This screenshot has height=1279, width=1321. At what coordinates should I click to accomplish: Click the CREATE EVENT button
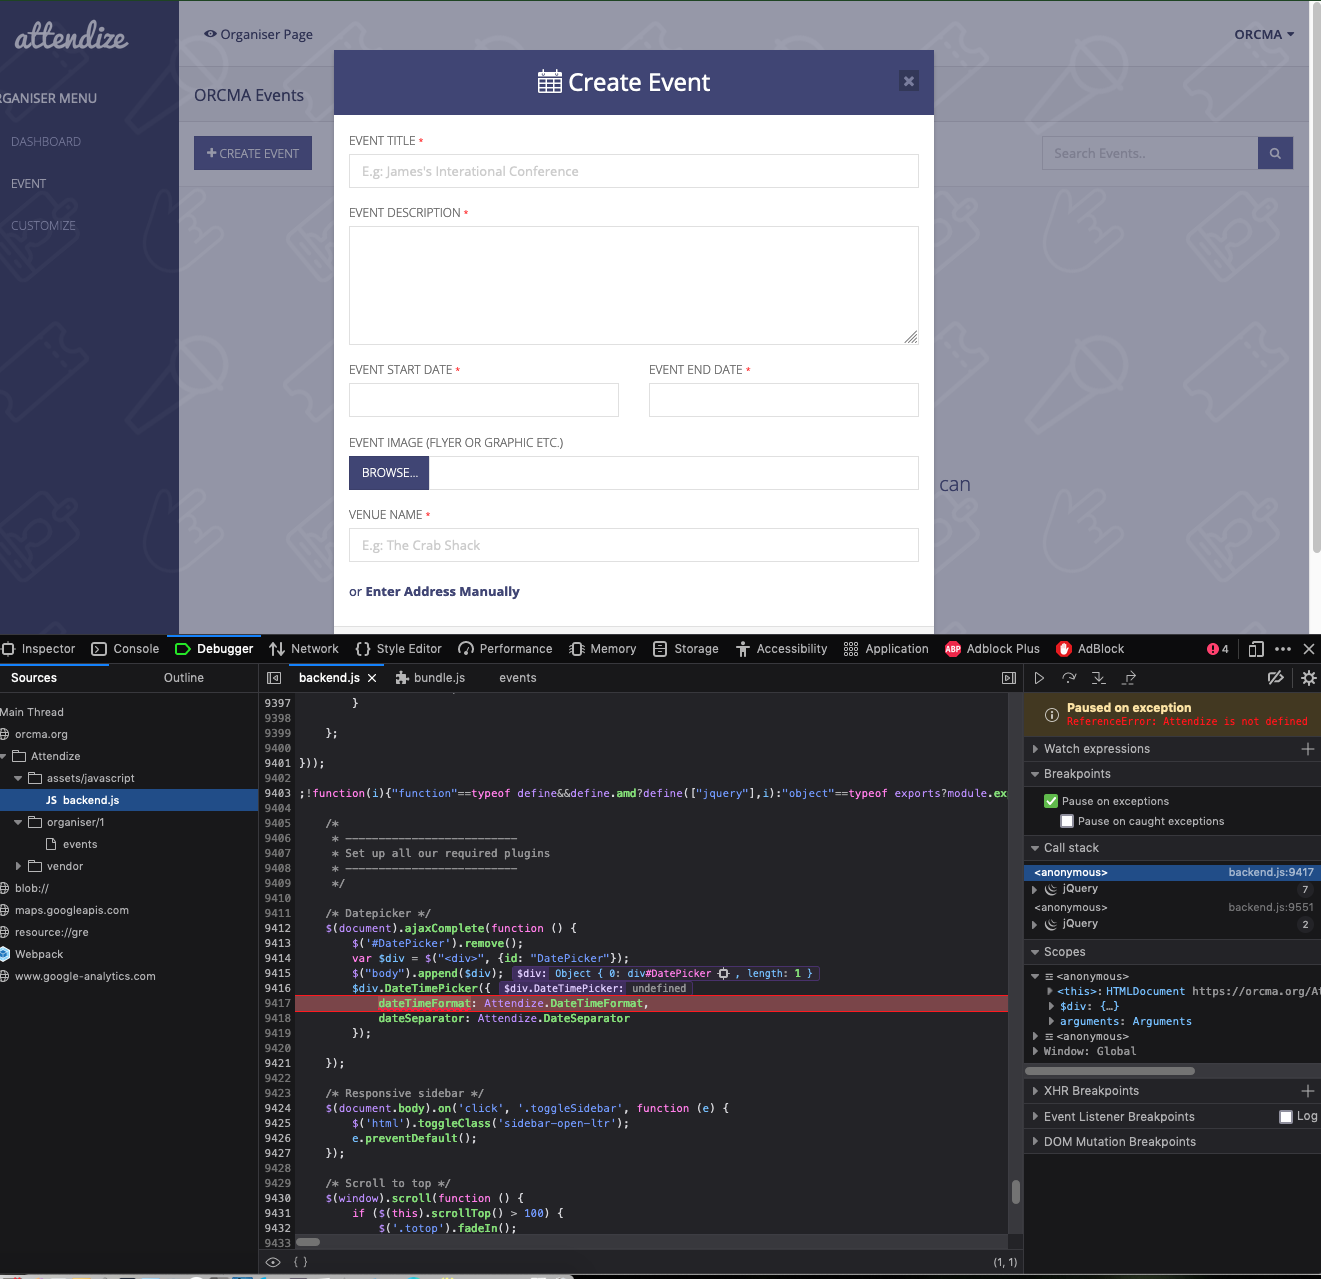coord(252,153)
